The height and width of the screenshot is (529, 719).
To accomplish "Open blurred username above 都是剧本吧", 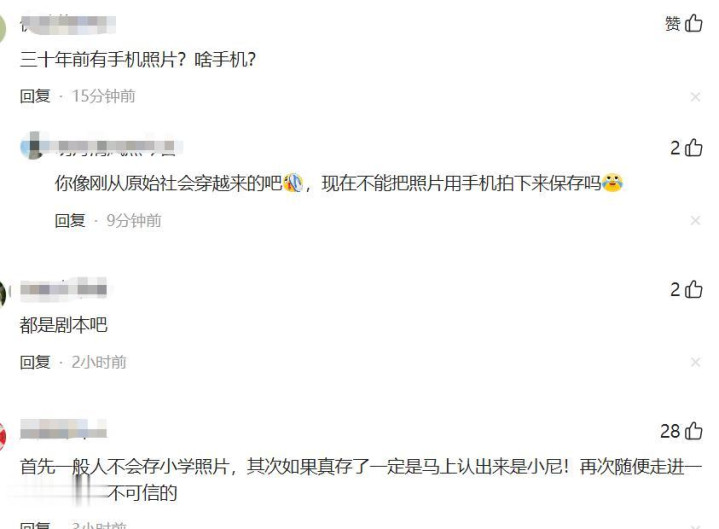I will 63,289.
